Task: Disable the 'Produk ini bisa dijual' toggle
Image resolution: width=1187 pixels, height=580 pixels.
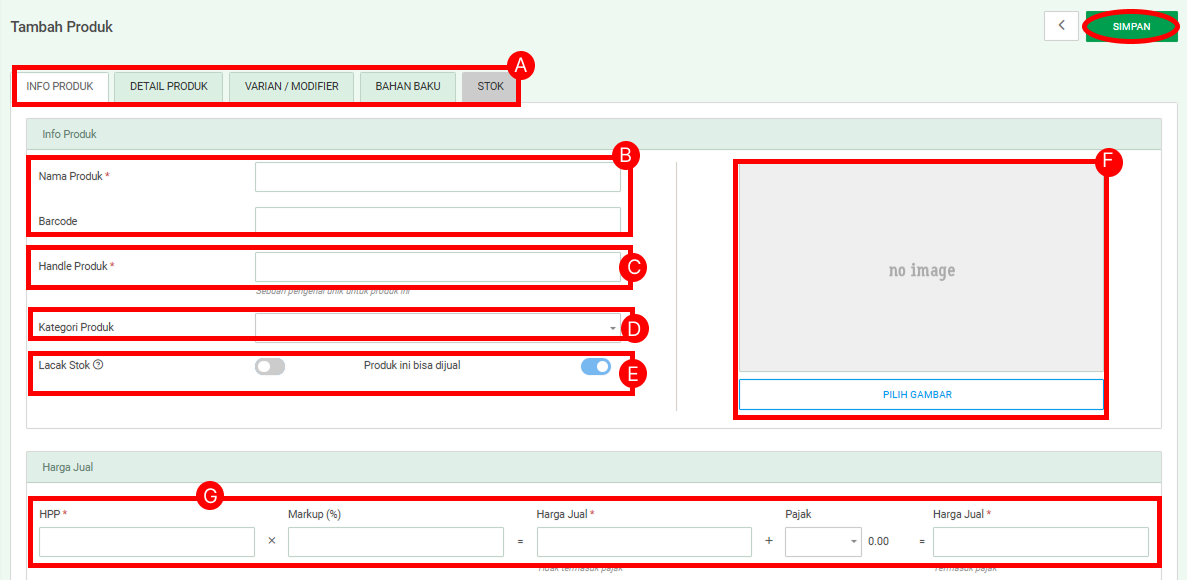Action: (x=595, y=367)
